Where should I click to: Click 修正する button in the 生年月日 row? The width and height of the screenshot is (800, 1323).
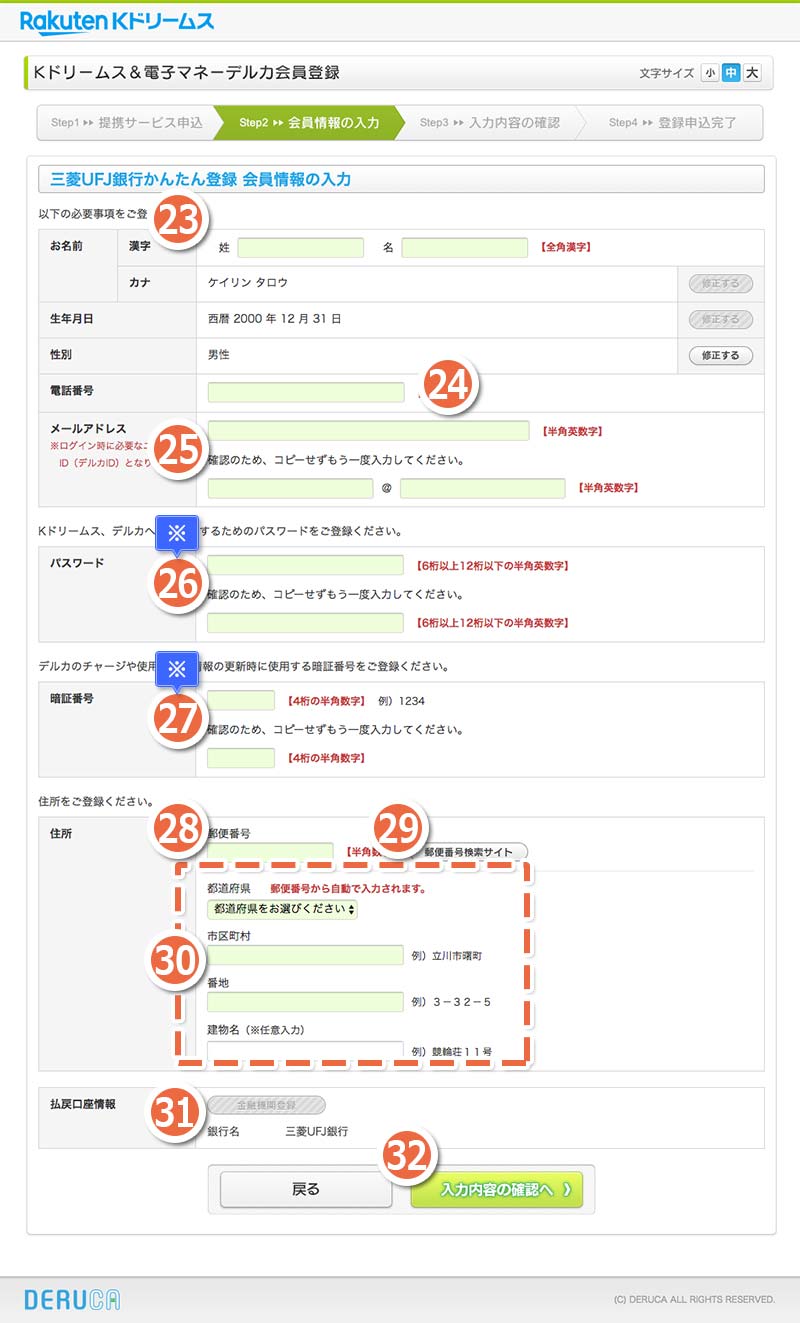coord(721,319)
